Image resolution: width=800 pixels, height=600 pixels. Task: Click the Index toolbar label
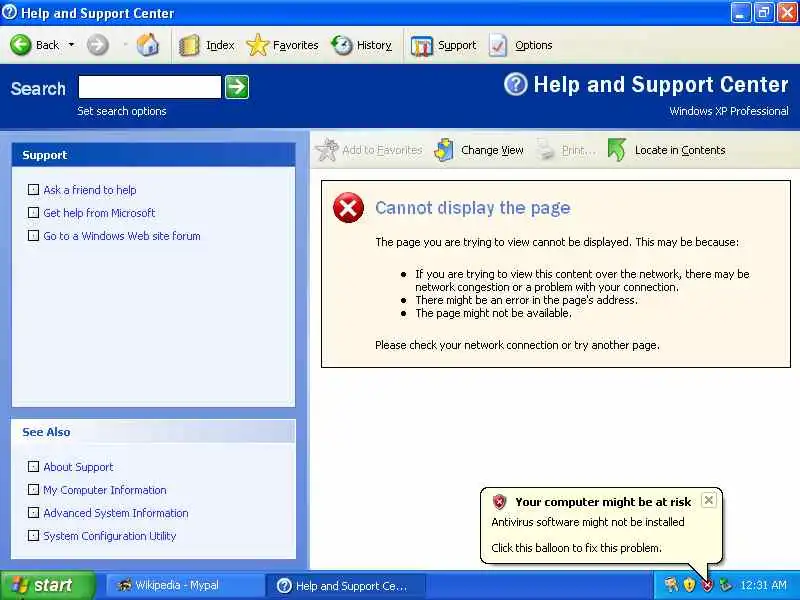220,45
